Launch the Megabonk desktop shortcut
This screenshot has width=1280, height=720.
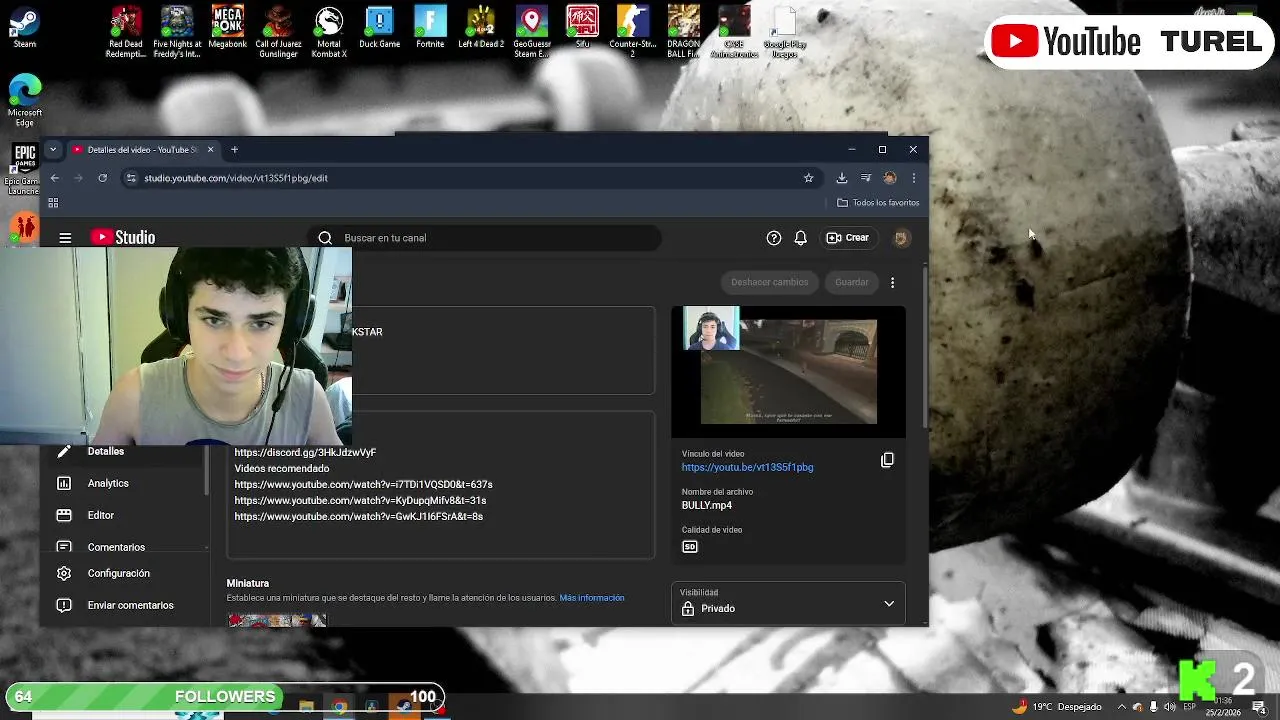[x=228, y=27]
